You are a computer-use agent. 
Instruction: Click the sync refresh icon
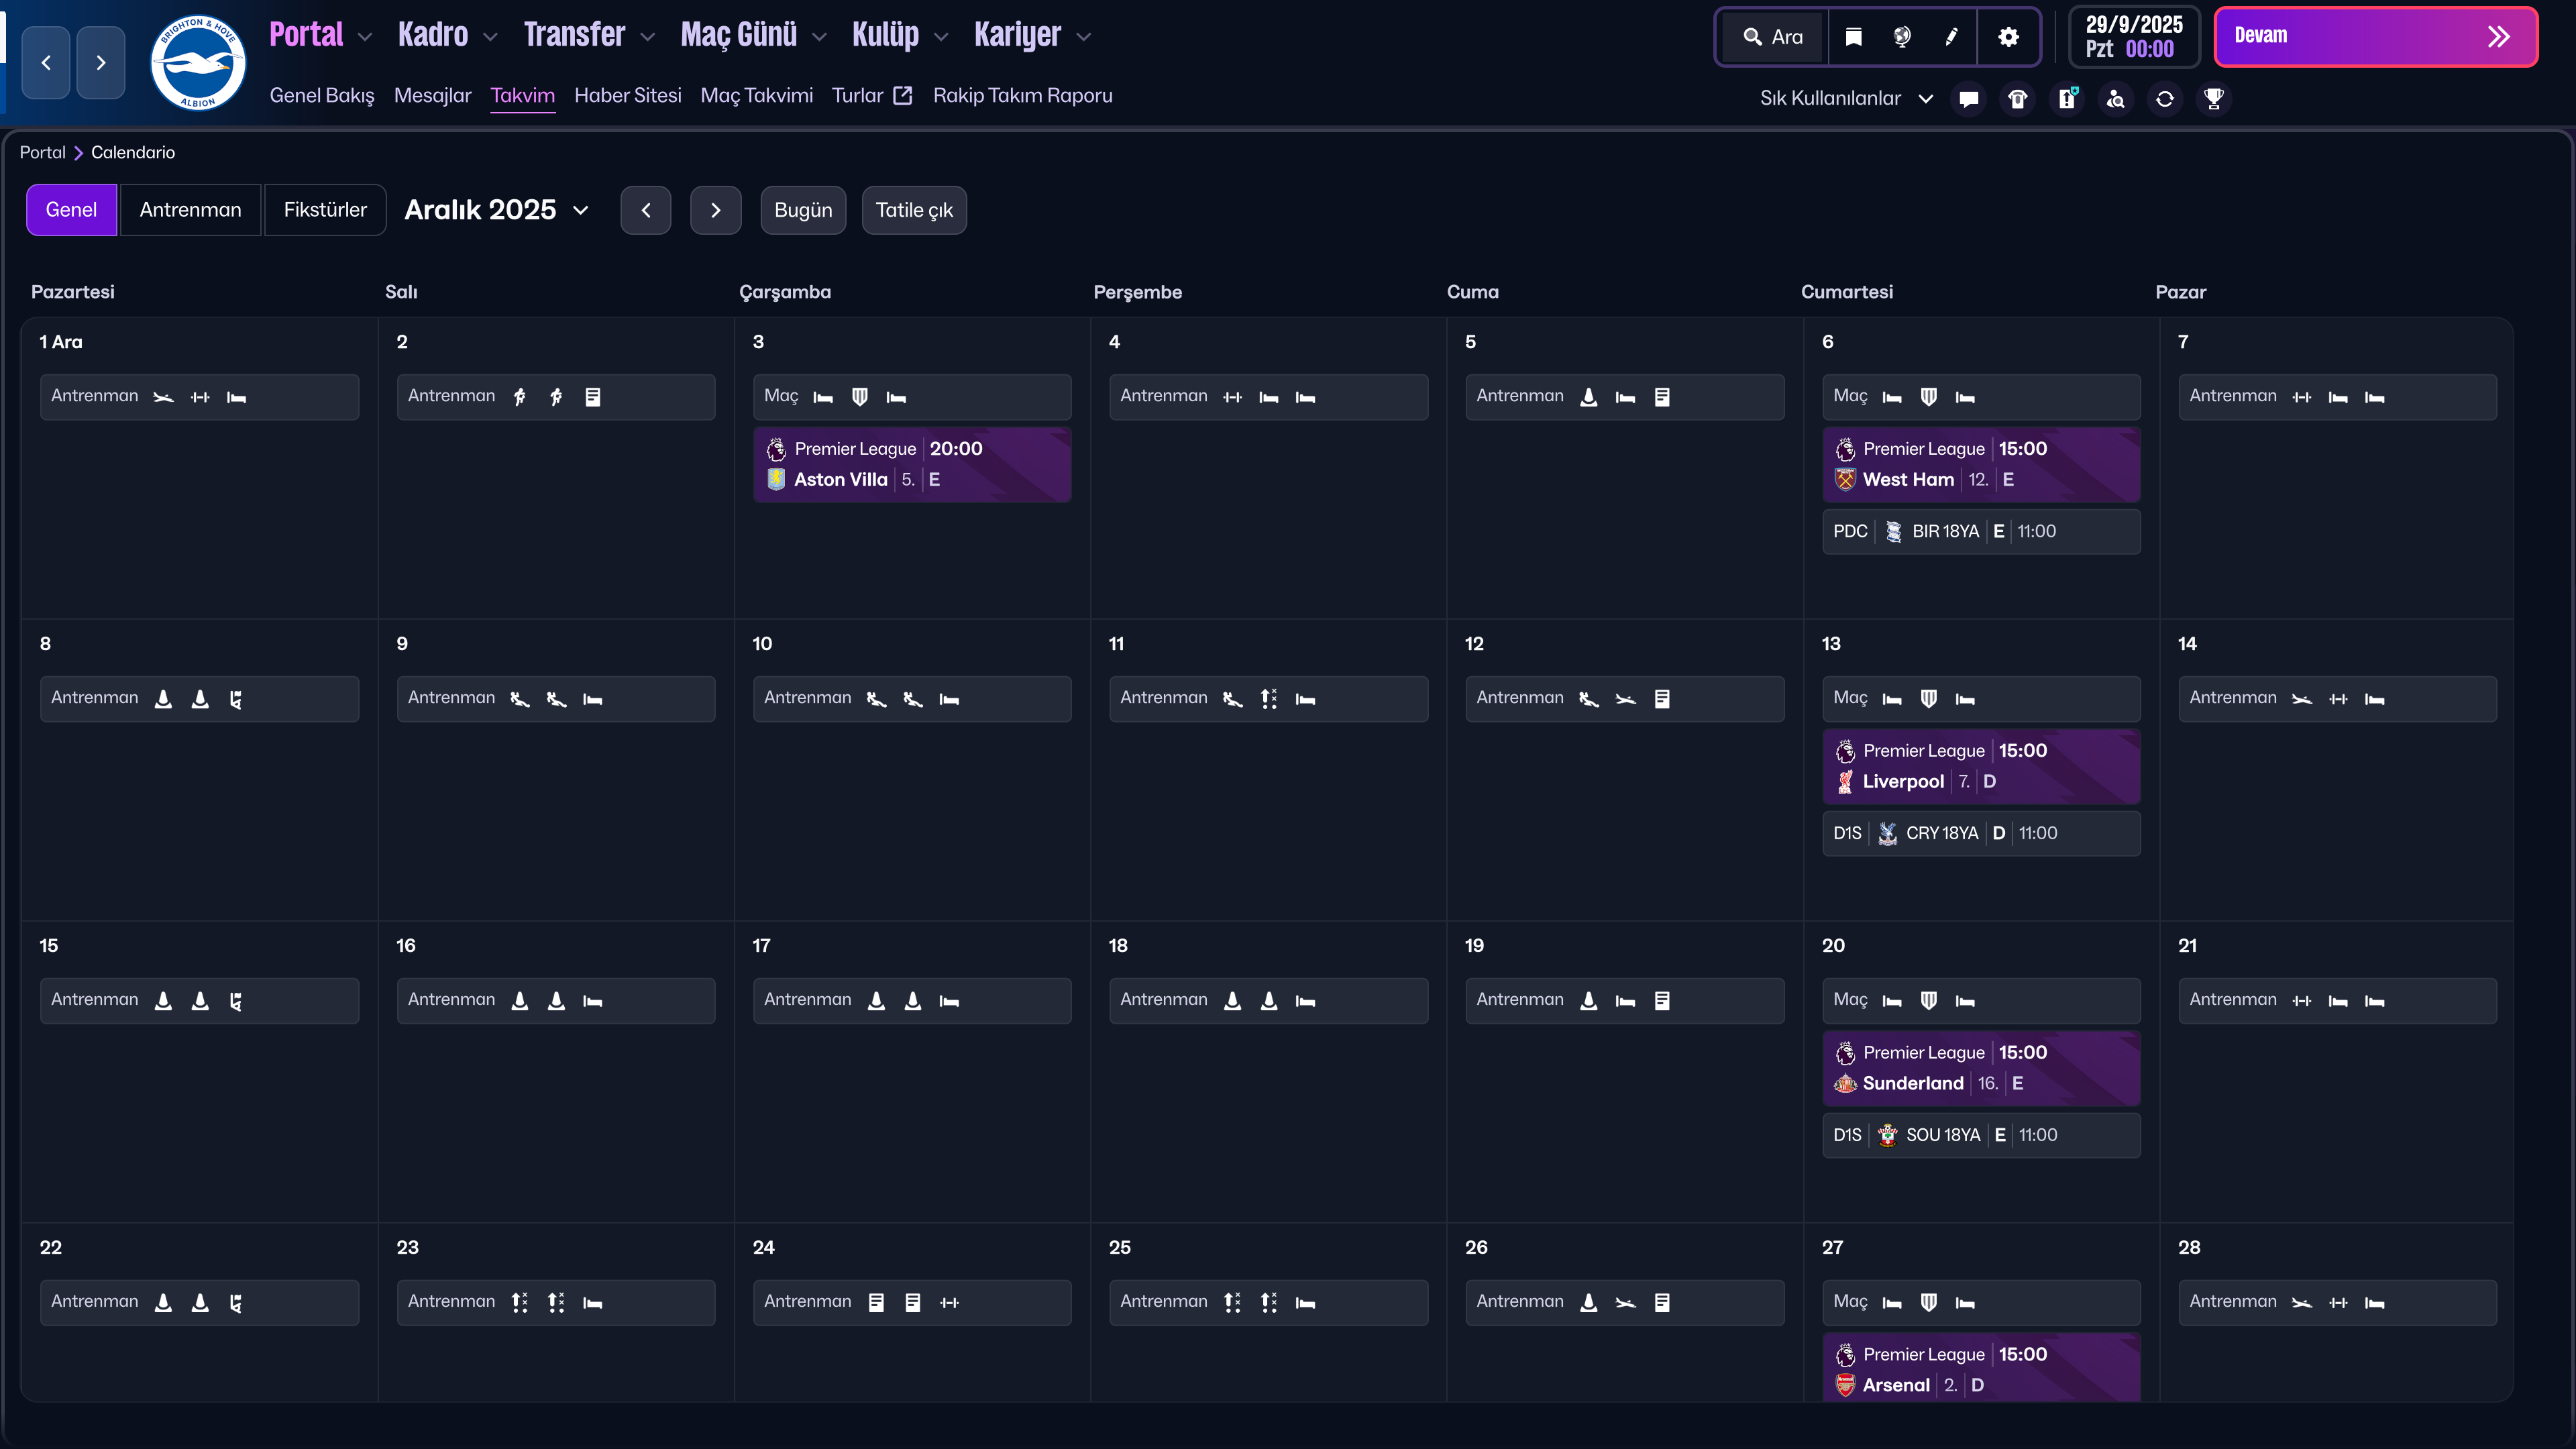tap(2164, 98)
